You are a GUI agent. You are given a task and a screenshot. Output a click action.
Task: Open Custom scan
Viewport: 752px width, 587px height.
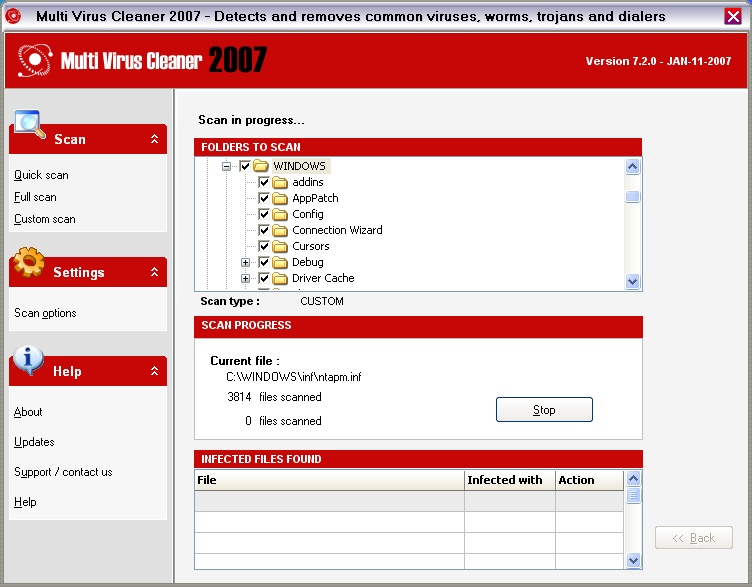45,219
